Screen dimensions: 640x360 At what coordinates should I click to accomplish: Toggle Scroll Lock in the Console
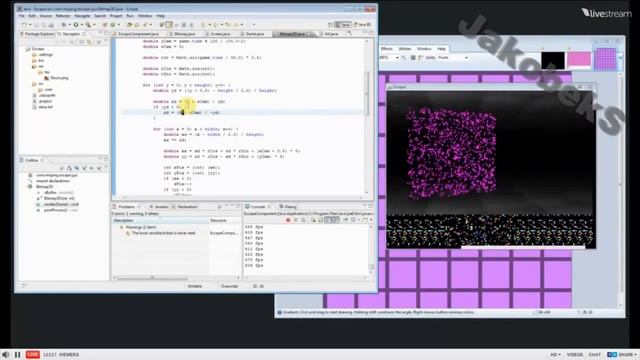coord(320,220)
